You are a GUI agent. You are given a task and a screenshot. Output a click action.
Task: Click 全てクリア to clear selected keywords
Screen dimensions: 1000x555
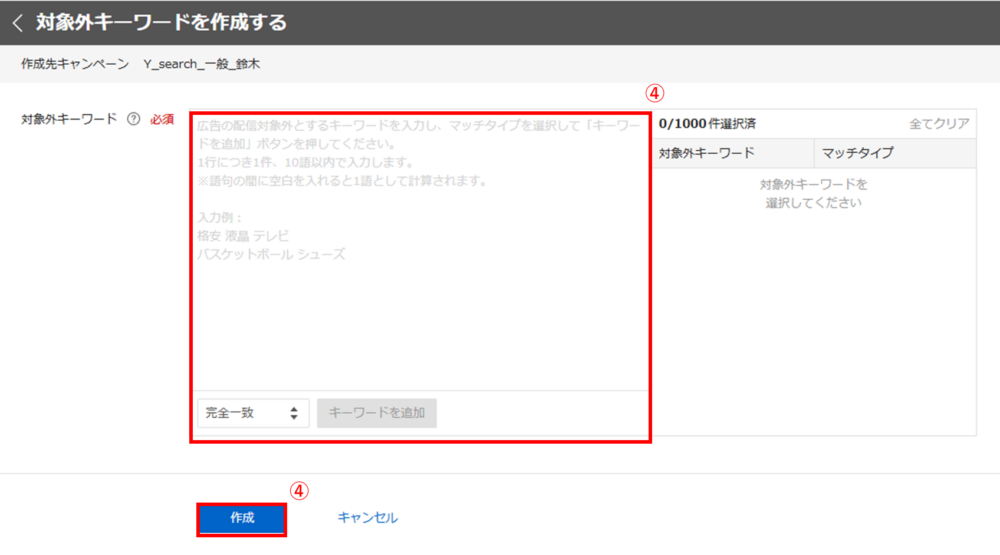tap(939, 124)
